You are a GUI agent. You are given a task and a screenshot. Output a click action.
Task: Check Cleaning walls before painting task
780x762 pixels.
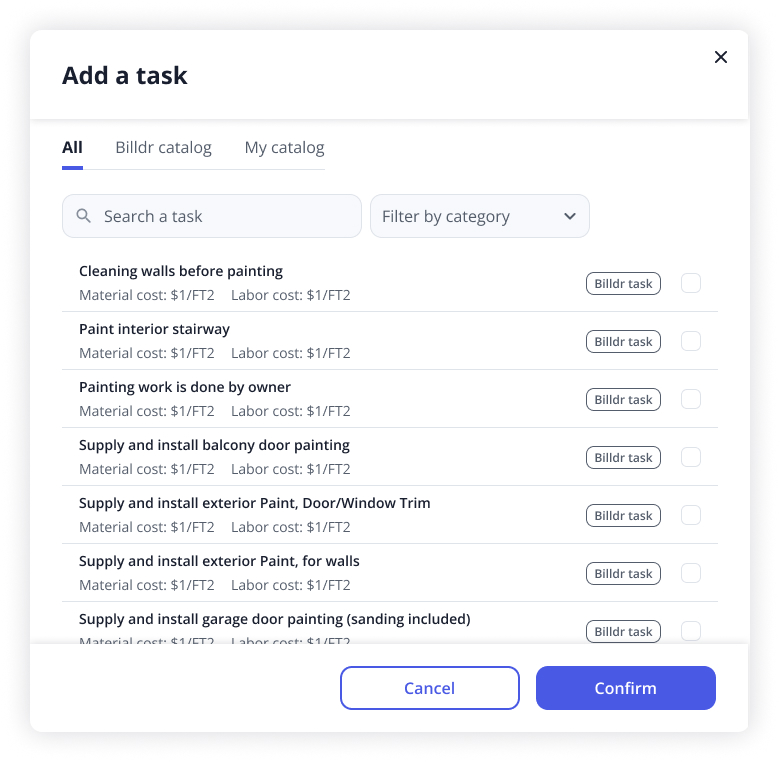click(x=691, y=283)
